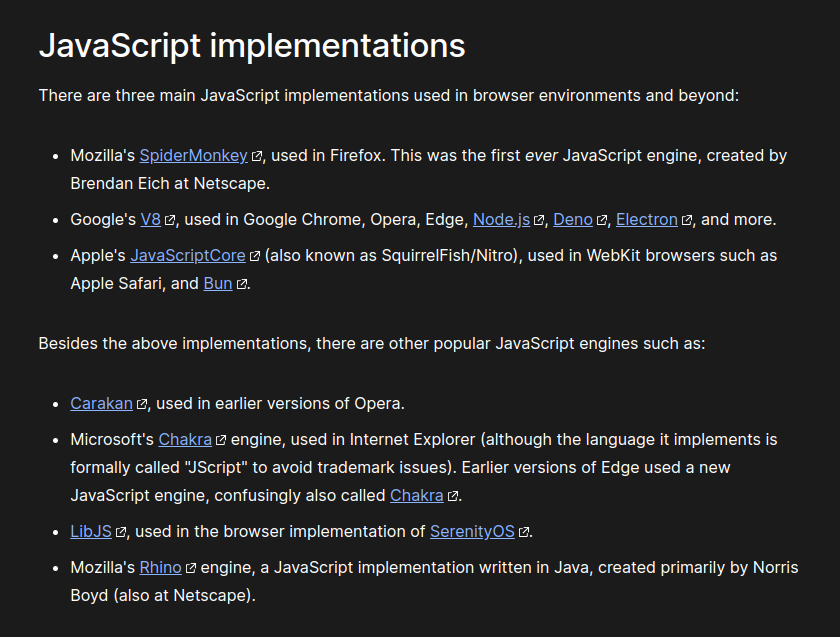The height and width of the screenshot is (637, 840).
Task: Open the Deno link
Action: tap(573, 220)
